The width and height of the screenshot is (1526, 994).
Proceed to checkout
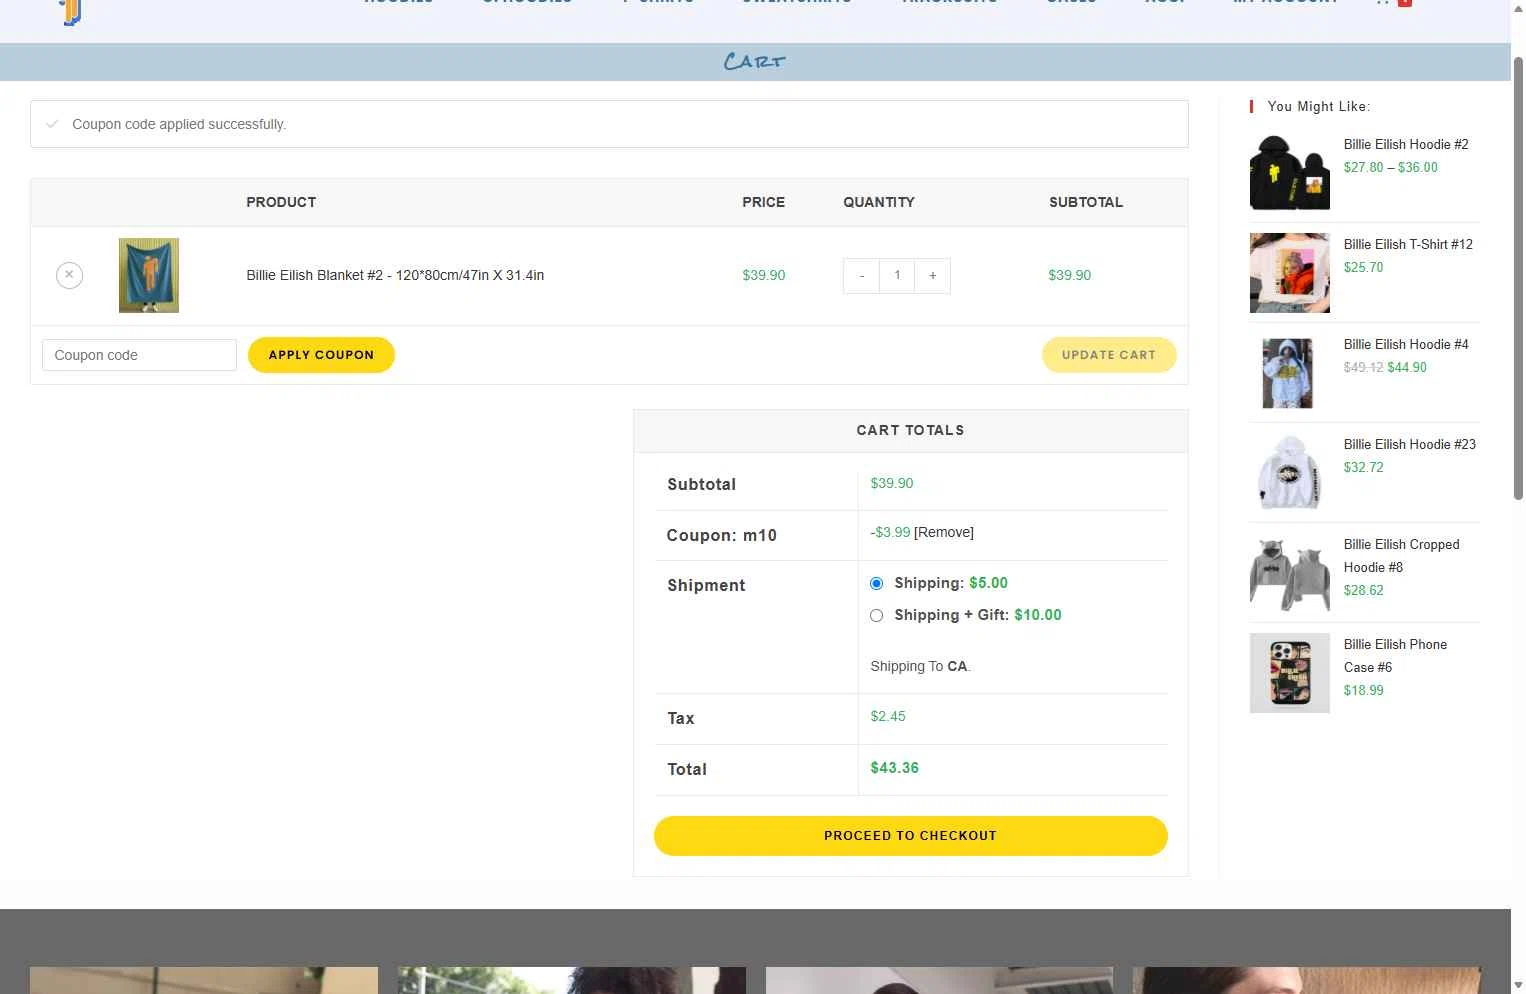tap(911, 836)
